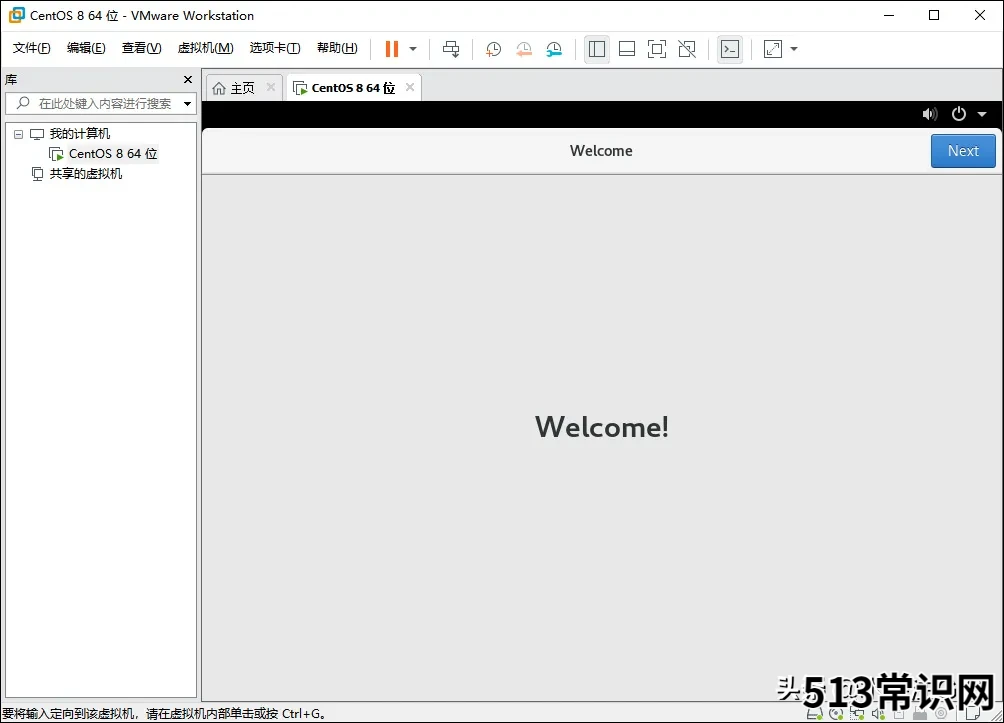The width and height of the screenshot is (1004, 723).
Task: Click the guest volume speaker icon
Action: click(930, 114)
